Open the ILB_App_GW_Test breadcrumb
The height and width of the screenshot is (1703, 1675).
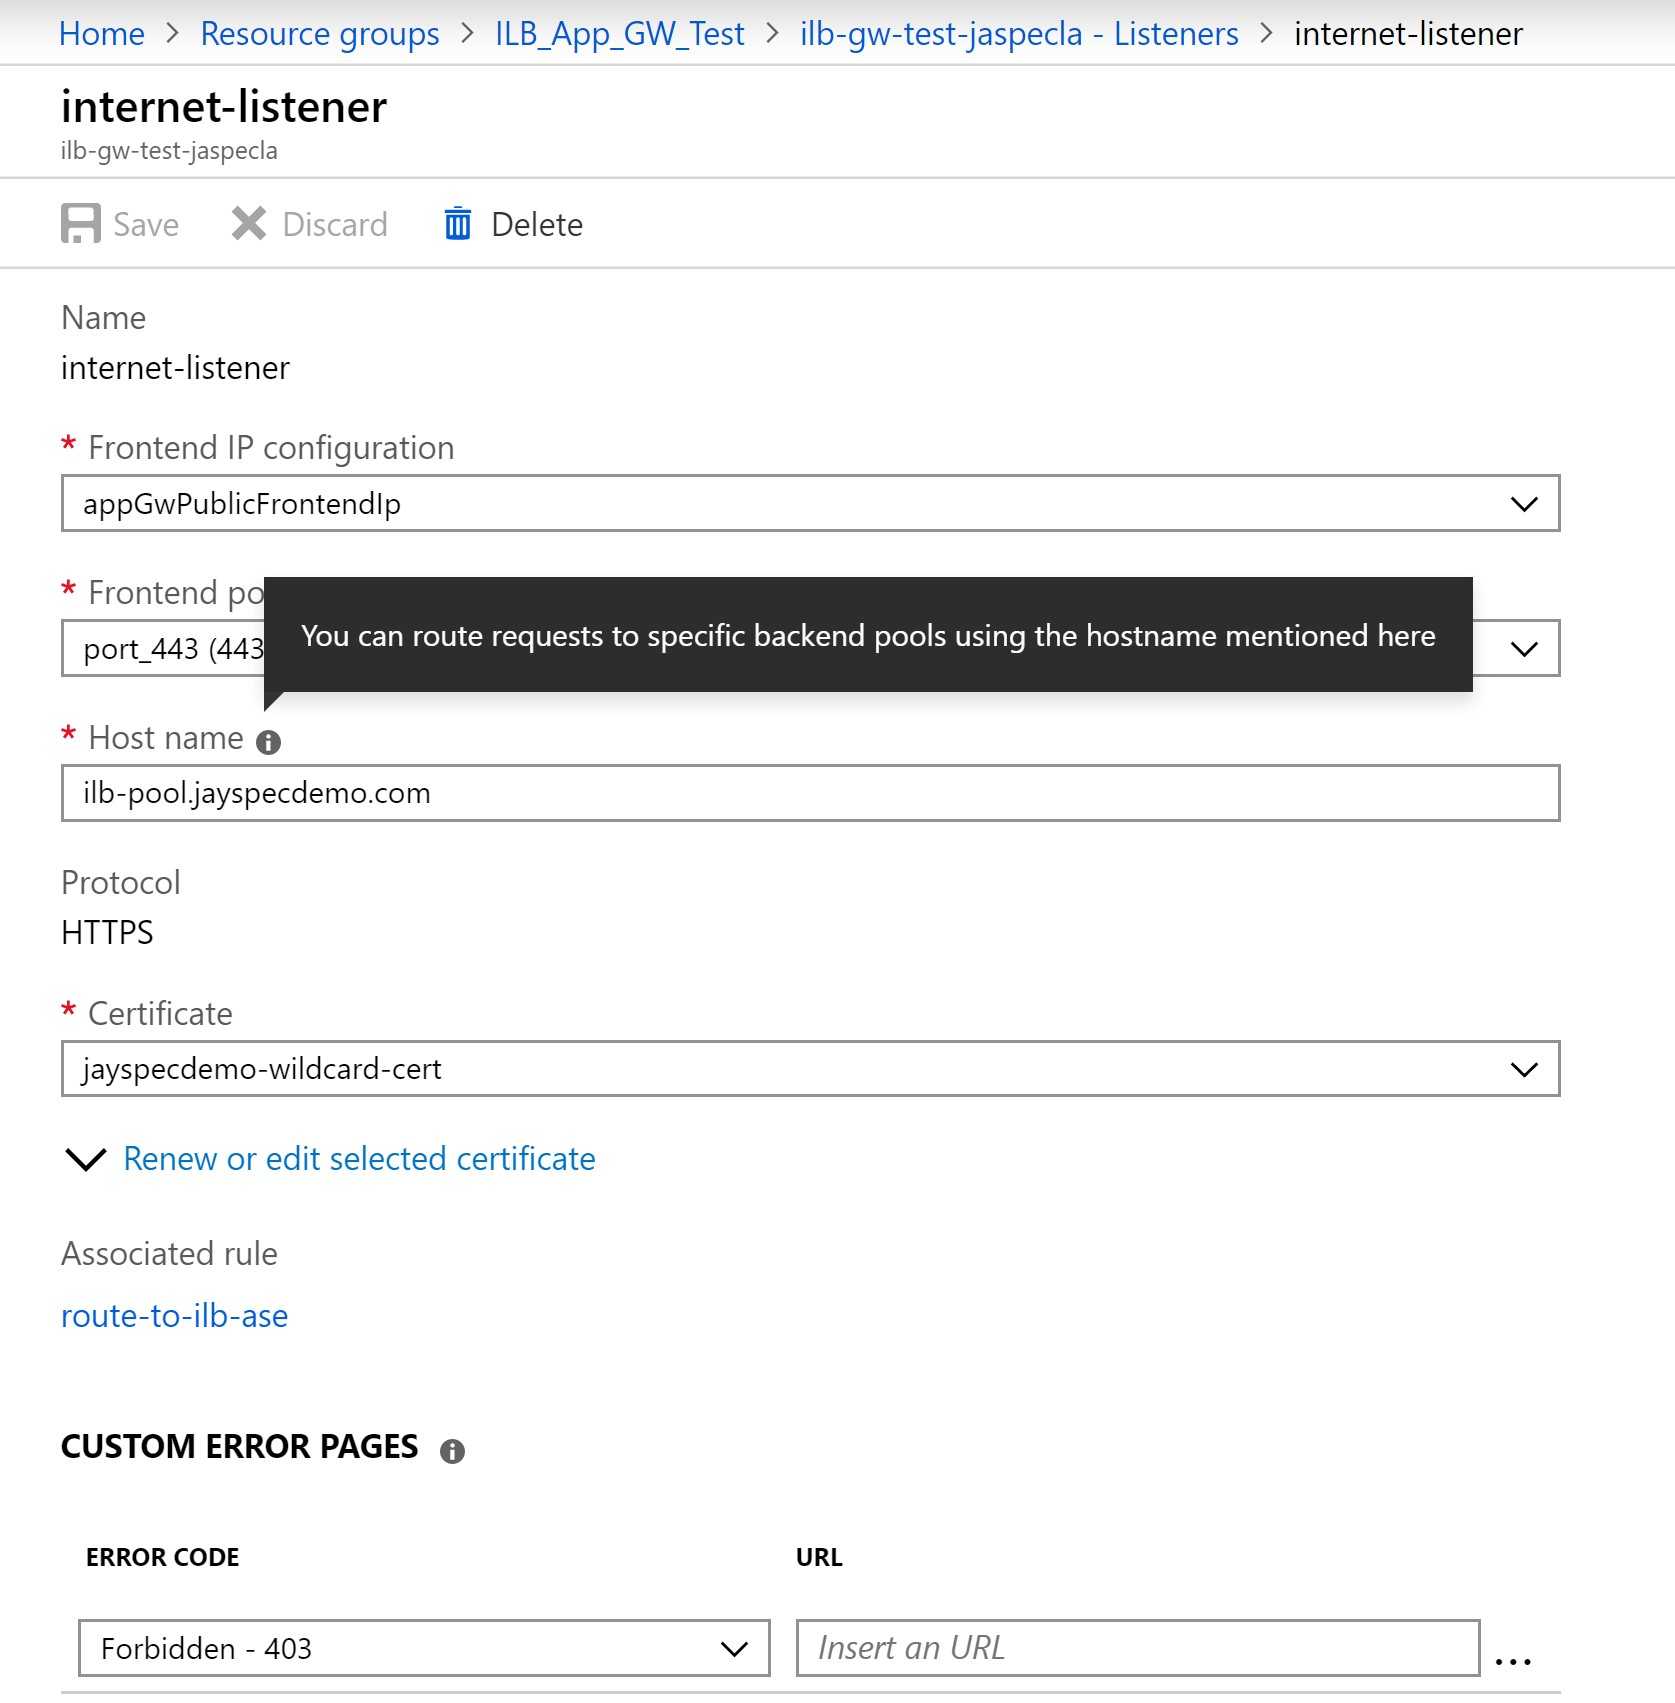[620, 34]
